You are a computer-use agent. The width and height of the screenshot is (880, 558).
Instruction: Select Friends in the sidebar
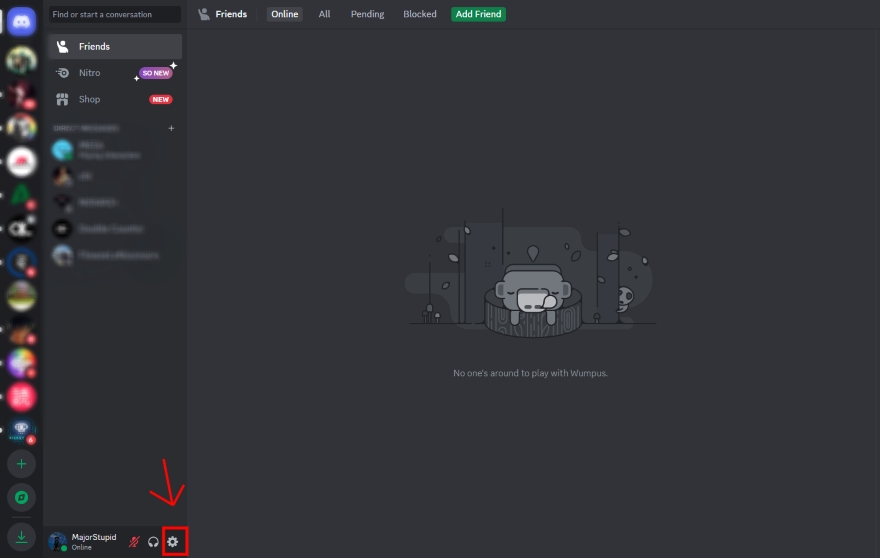click(x=114, y=47)
